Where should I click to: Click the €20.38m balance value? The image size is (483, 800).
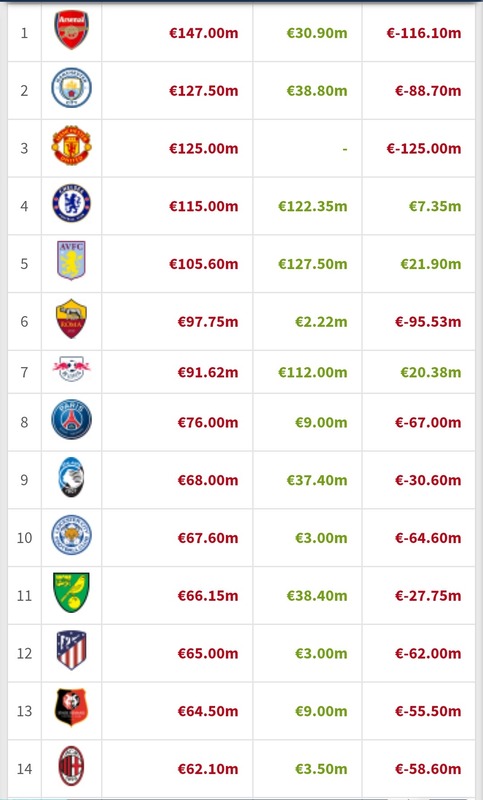click(430, 372)
